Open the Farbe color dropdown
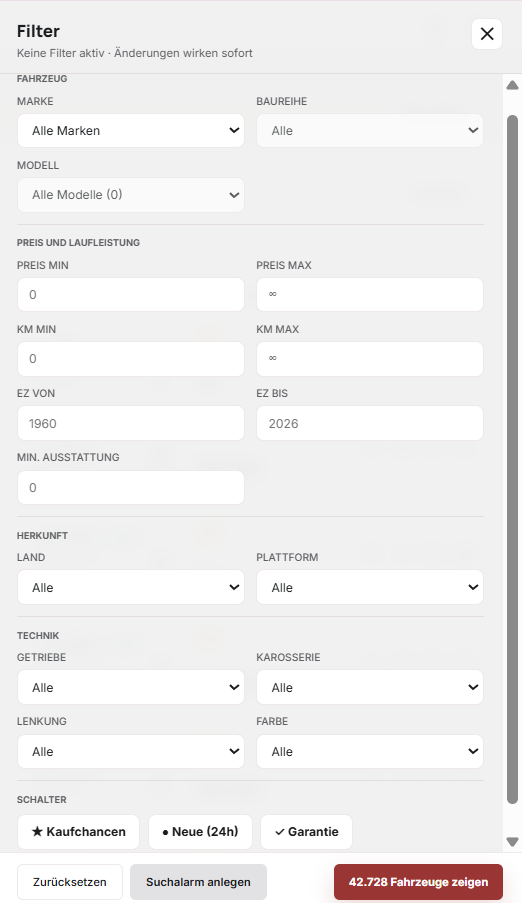The width and height of the screenshot is (522, 903). (370, 752)
